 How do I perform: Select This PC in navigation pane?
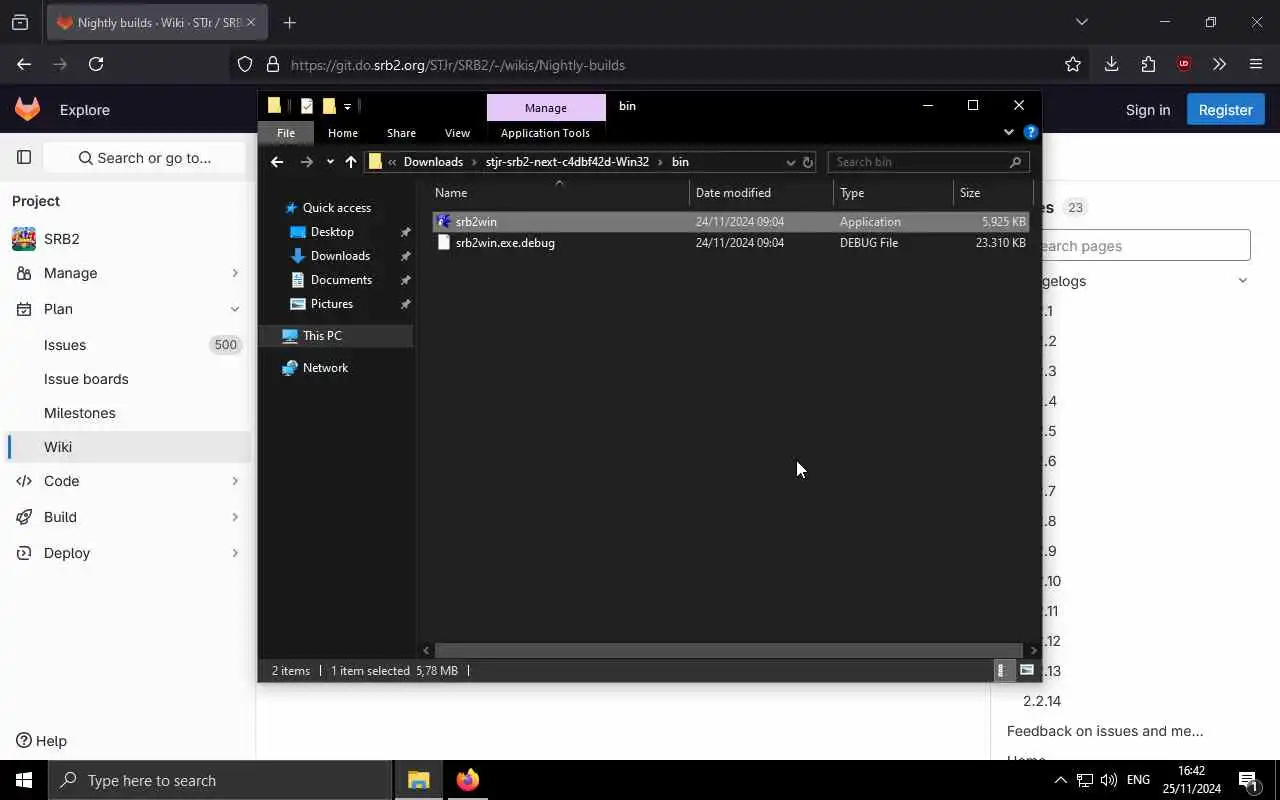point(337,336)
